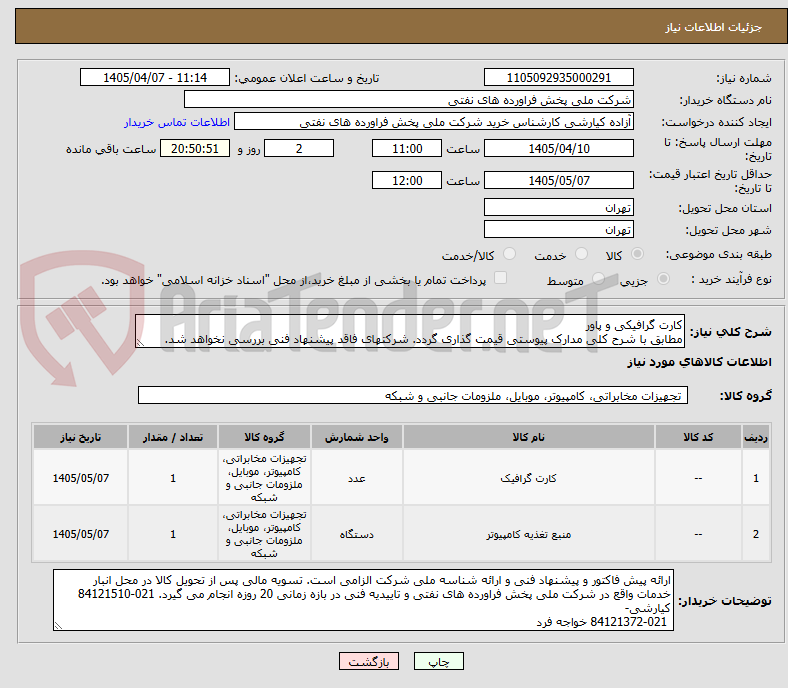Click the need date in کارت گرافیک row

tap(80, 477)
